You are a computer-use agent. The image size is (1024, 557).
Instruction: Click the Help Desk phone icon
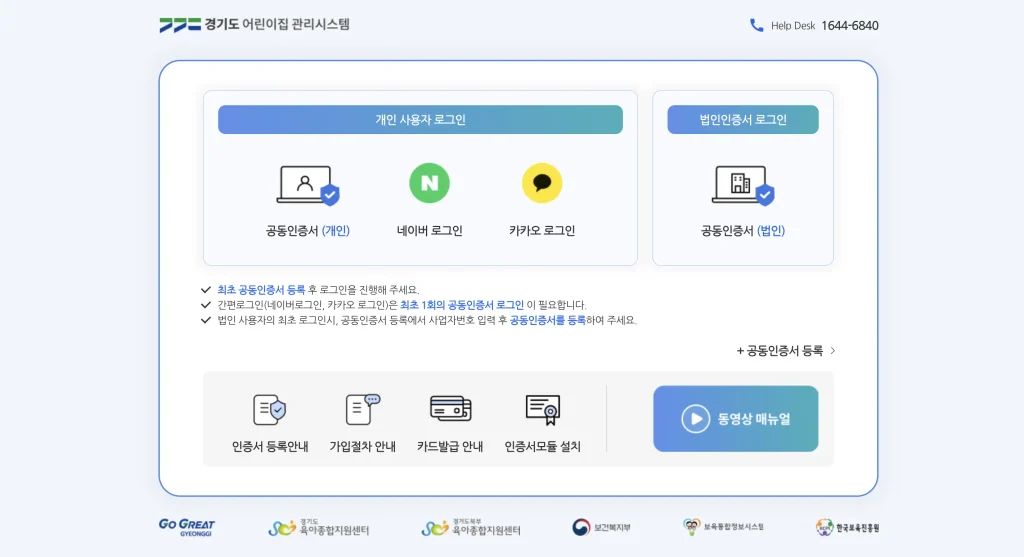pos(756,25)
